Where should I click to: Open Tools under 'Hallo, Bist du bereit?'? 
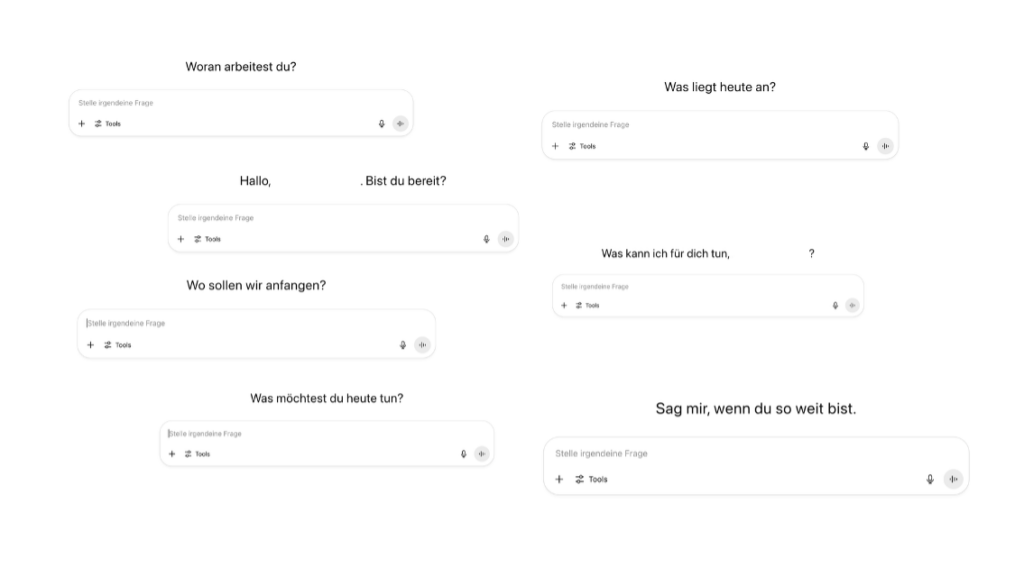point(208,239)
